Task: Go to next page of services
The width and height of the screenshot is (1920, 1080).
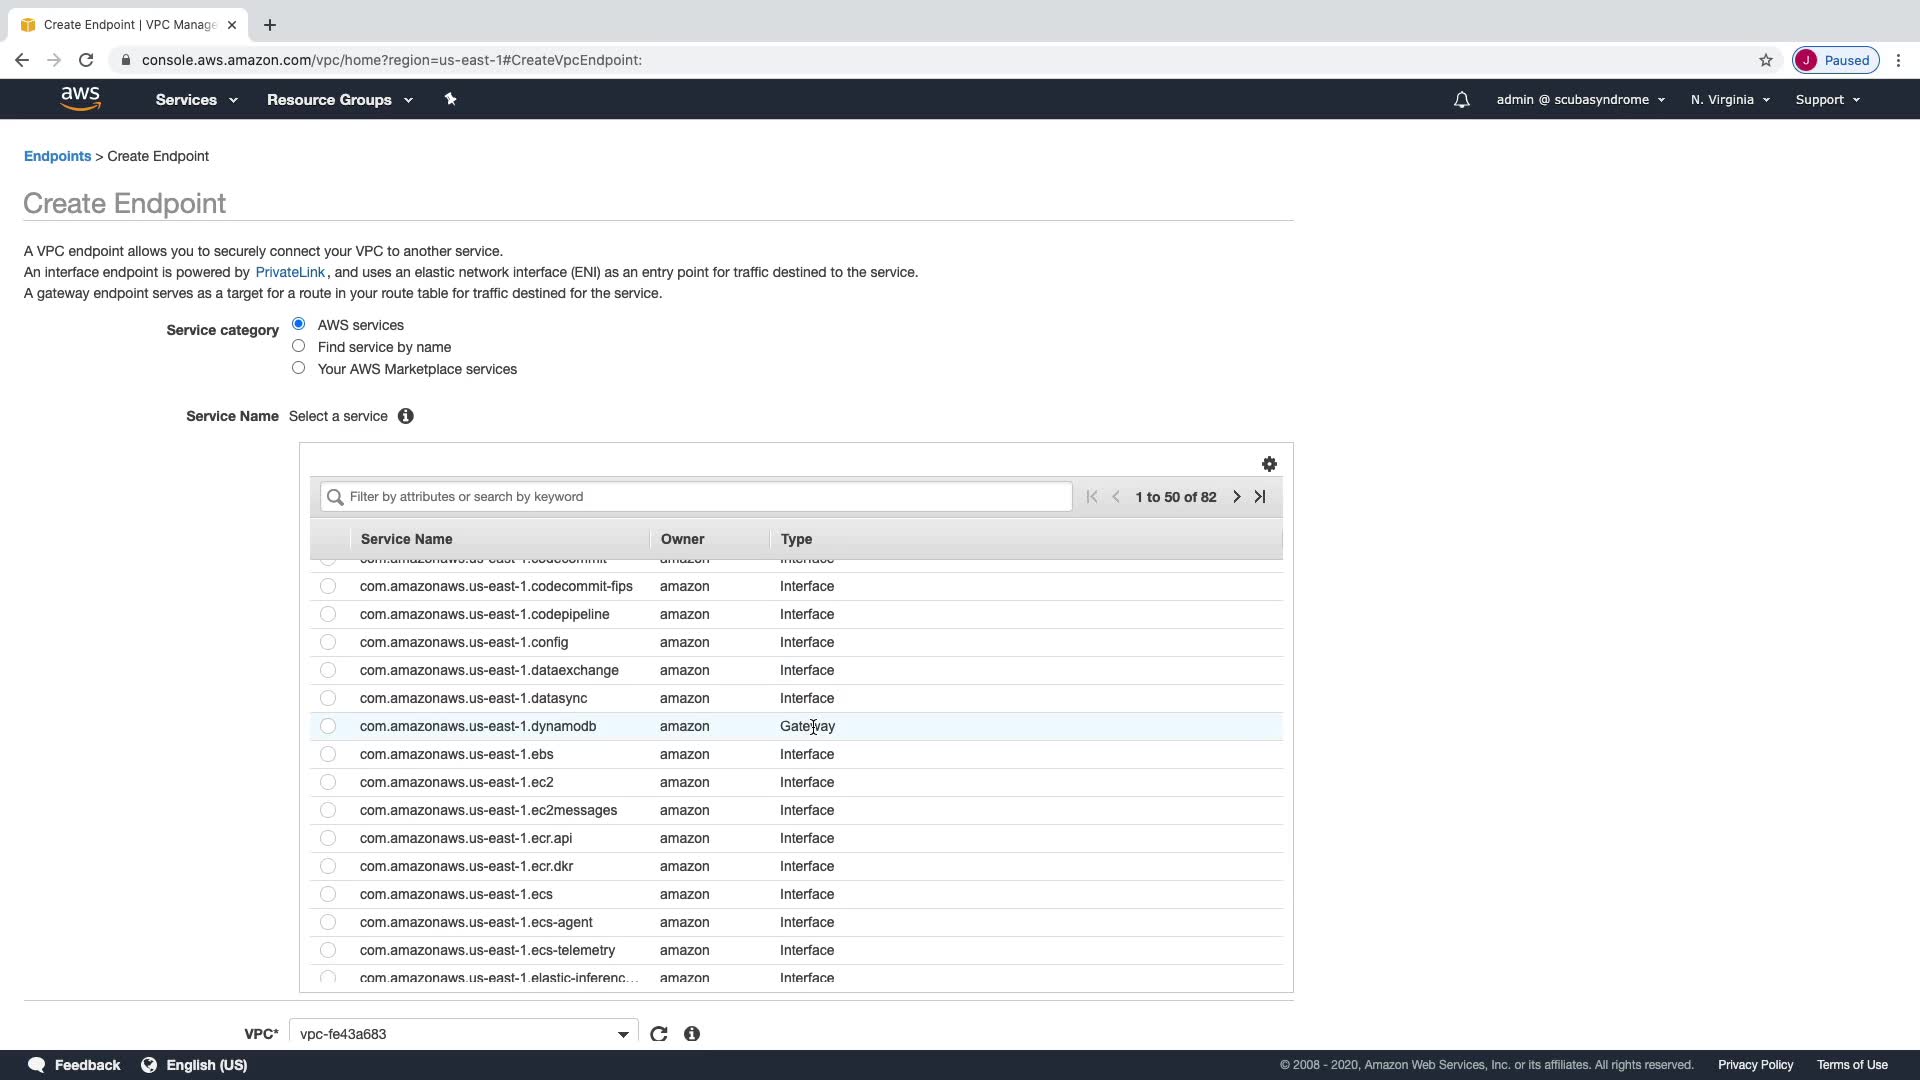Action: (x=1237, y=497)
